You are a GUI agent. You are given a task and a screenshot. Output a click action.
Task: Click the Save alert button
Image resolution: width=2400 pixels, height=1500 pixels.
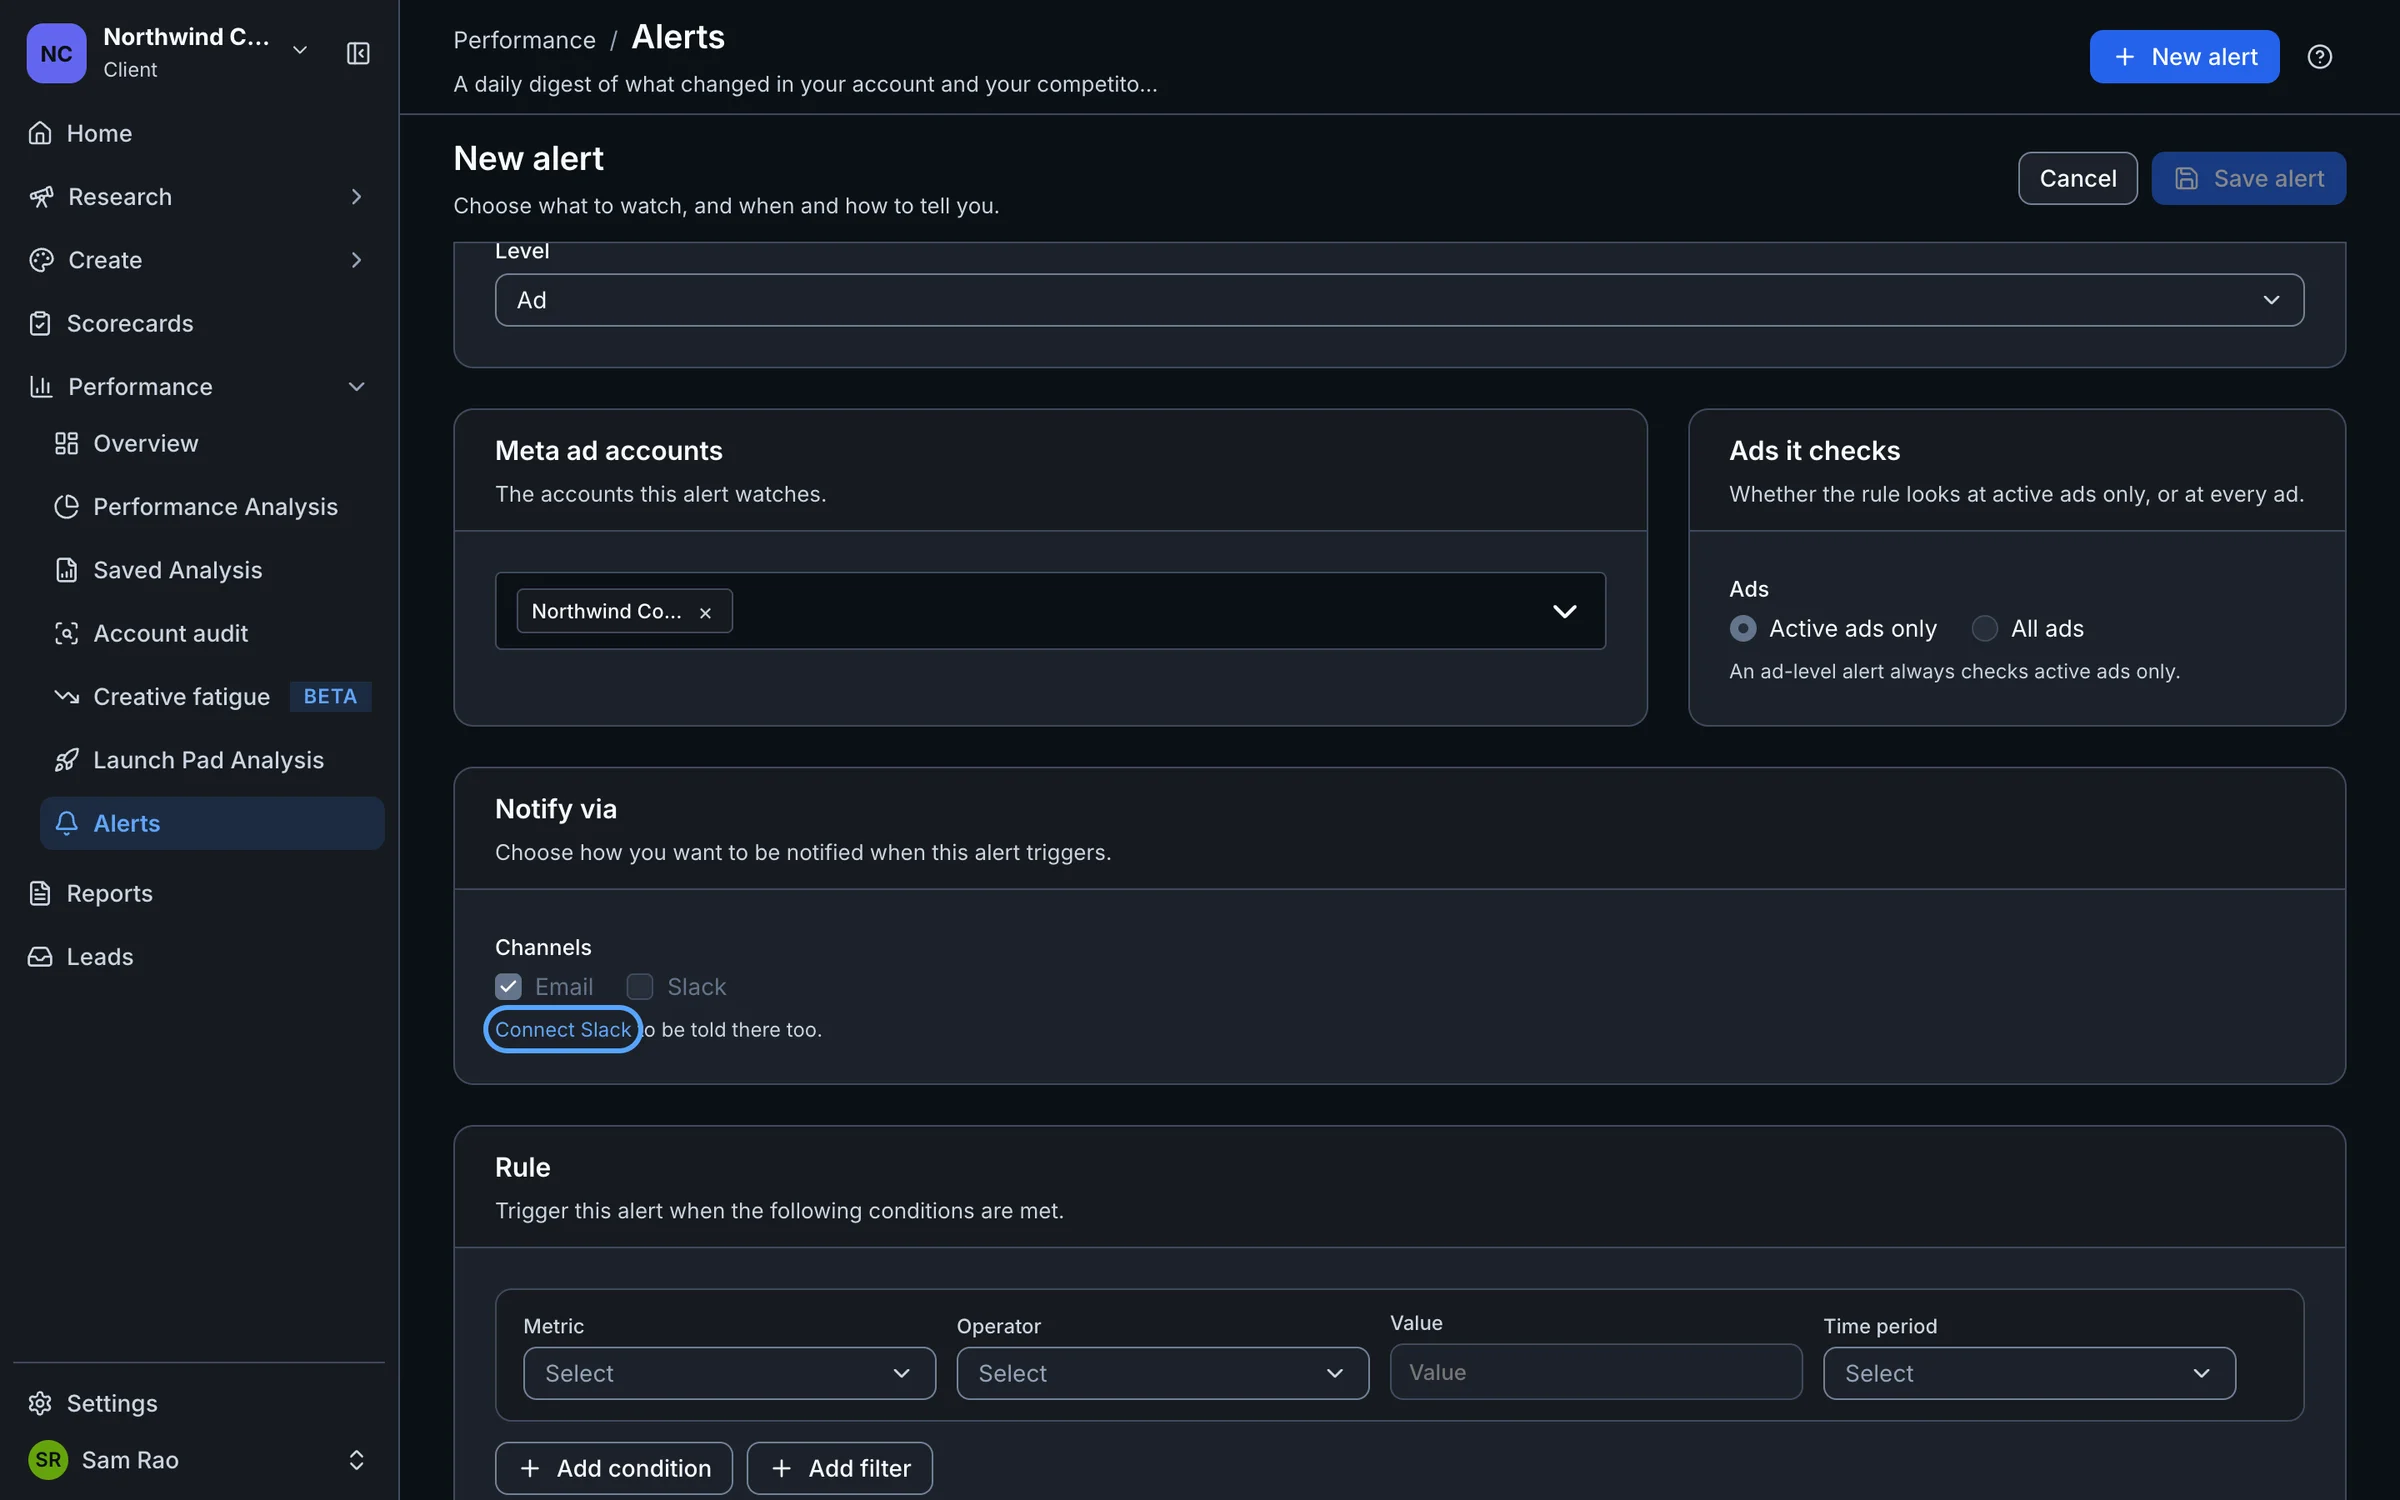coord(2248,178)
